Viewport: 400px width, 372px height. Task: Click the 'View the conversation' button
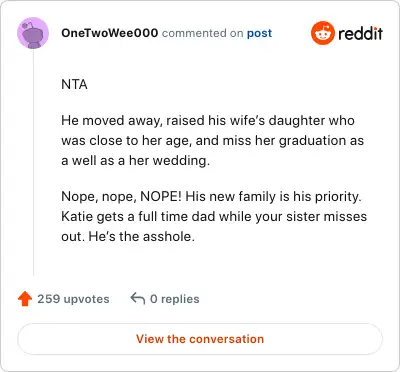(x=200, y=339)
